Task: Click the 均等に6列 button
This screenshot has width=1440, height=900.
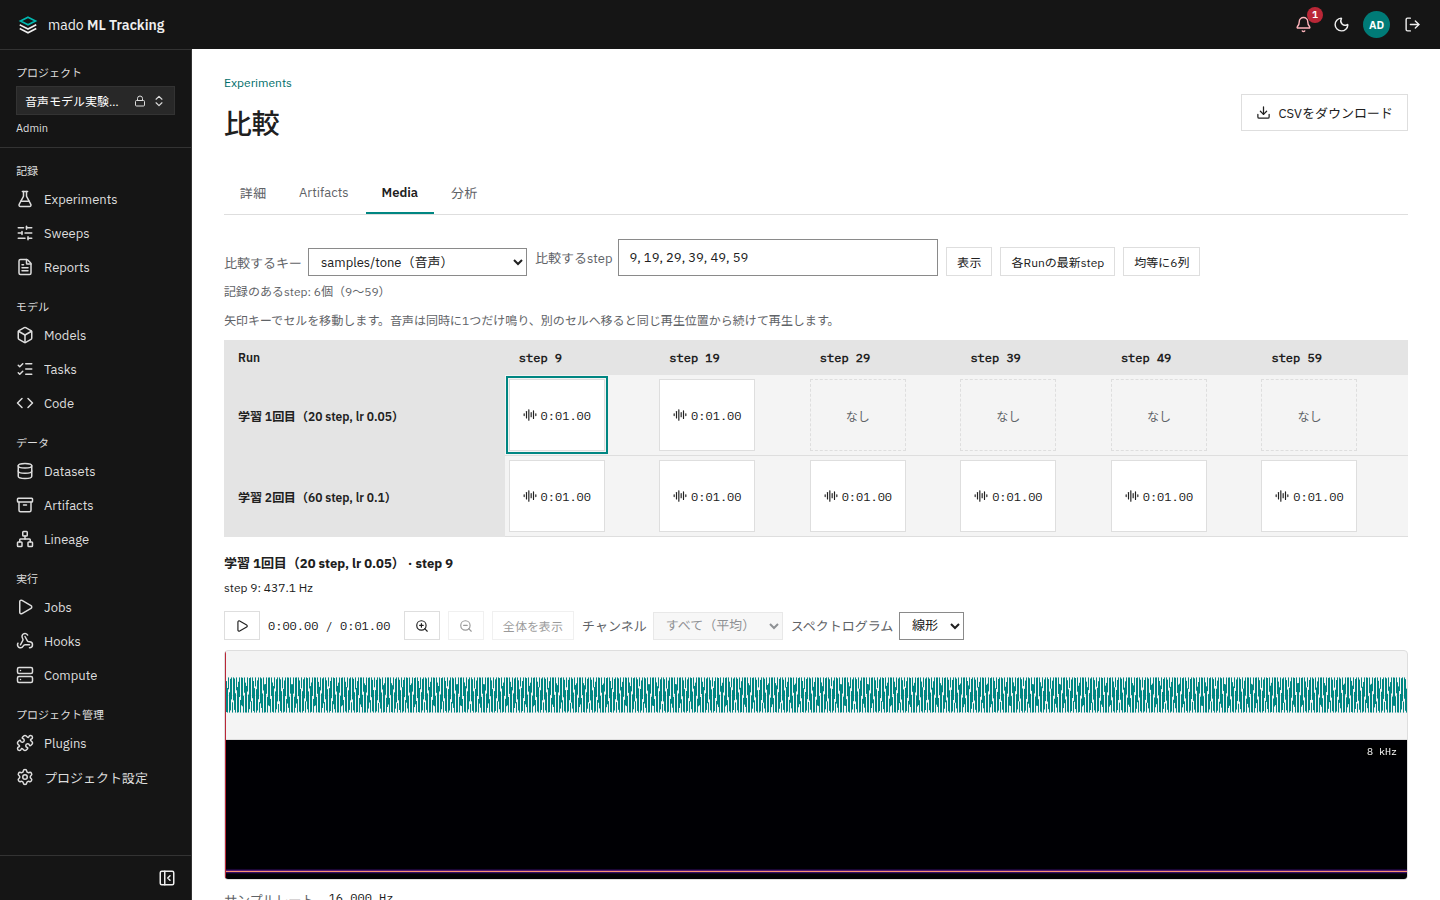Action: click(1161, 262)
